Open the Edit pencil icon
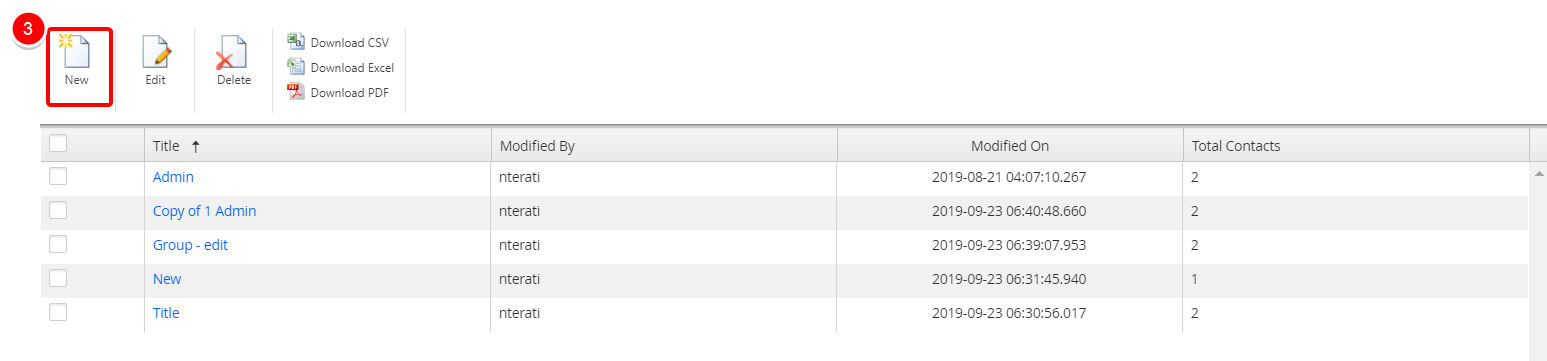Viewport: 1547px width, 361px height. coord(155,52)
